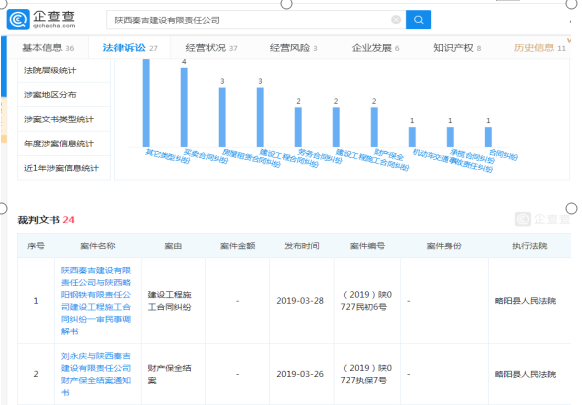Click 略阳县人民法院 in row 1
582x405 pixels.
(525, 301)
